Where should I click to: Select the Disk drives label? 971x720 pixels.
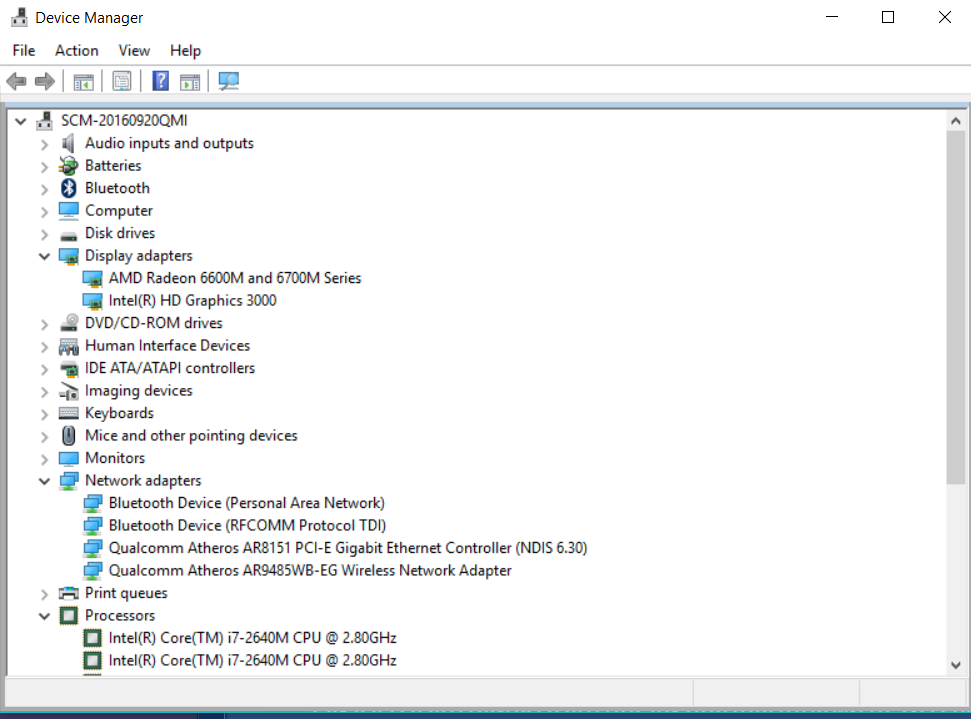pyautogui.click(x=120, y=233)
